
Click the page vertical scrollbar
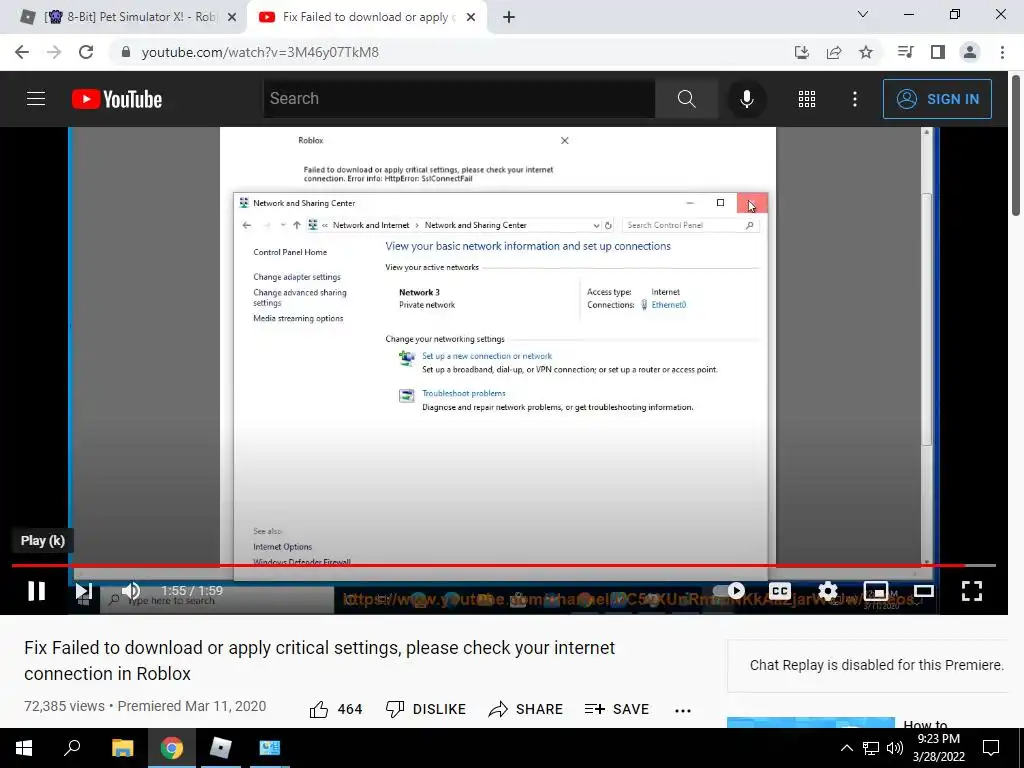pos(1016,144)
